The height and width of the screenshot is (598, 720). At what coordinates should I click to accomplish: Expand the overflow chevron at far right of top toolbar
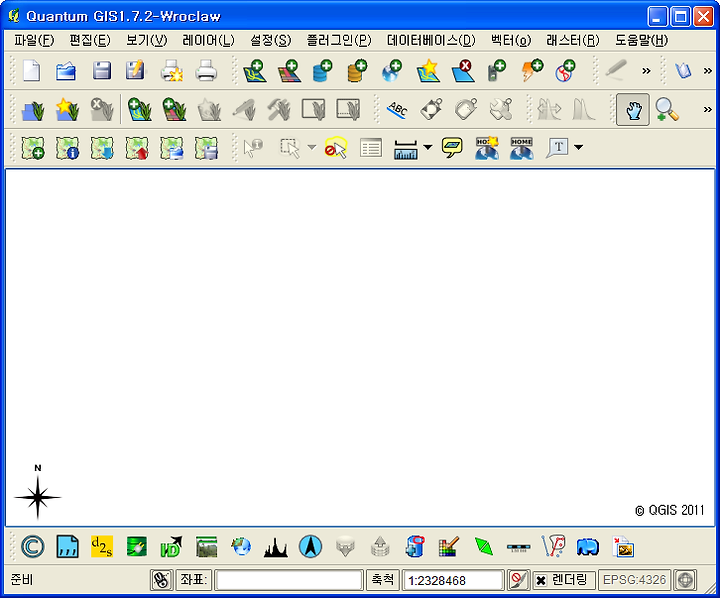pos(708,71)
